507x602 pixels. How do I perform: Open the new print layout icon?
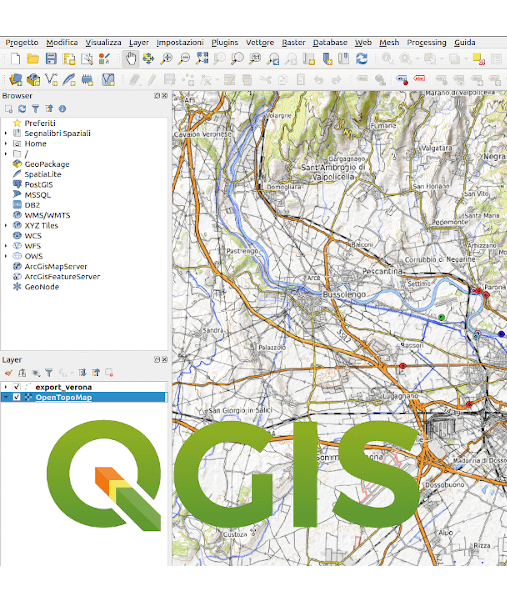click(87, 59)
